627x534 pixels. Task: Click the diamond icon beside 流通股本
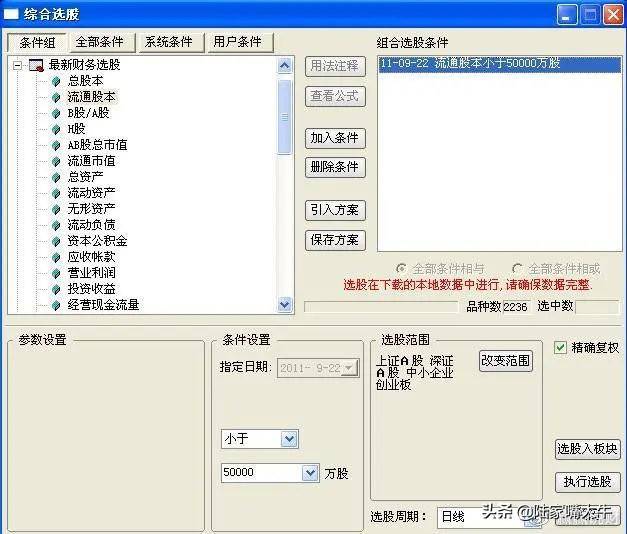click(x=56, y=98)
